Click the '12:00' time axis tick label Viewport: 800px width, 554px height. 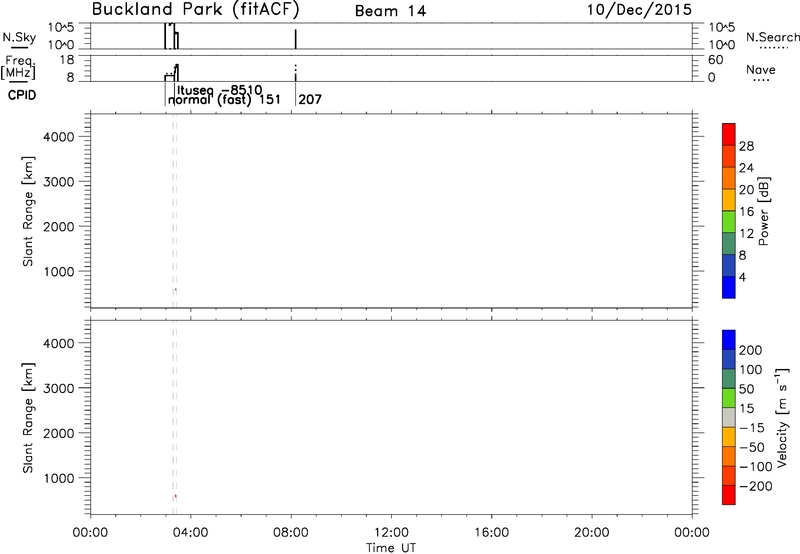(x=391, y=533)
